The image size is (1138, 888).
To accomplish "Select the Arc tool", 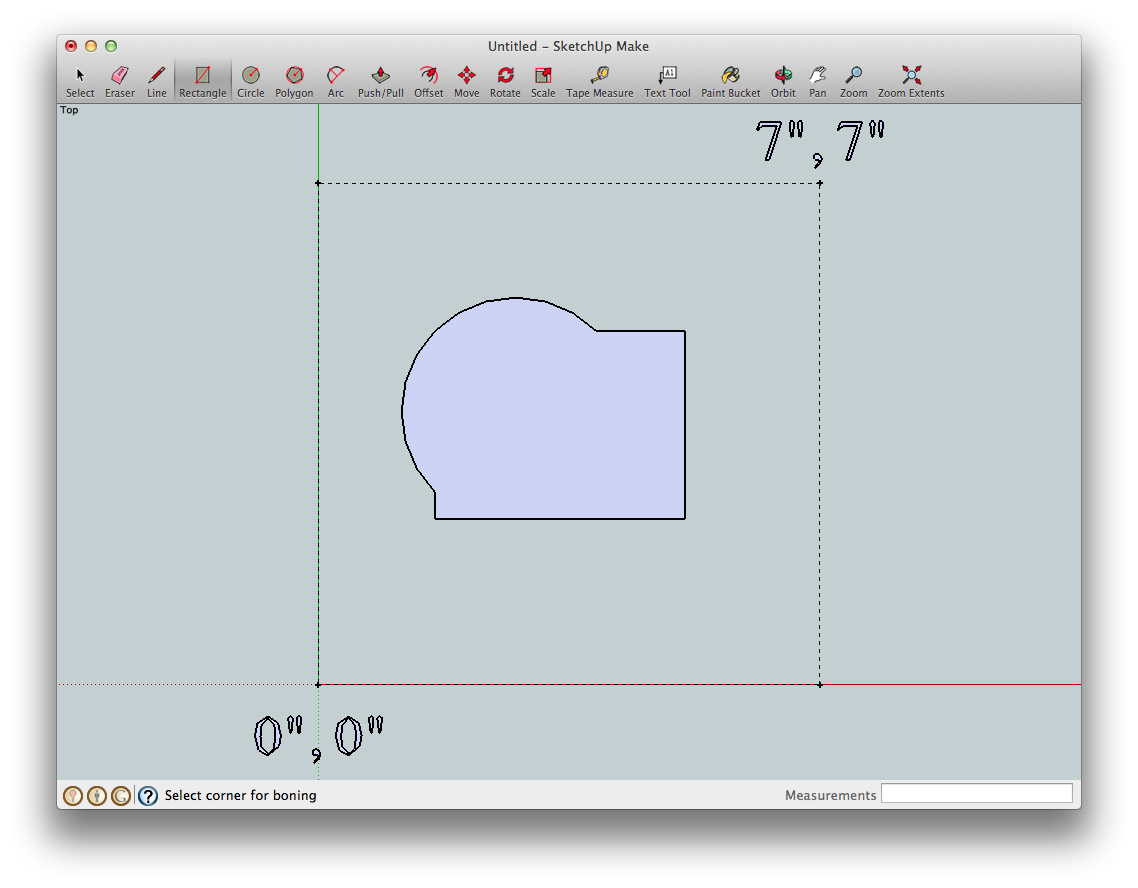I will click(336, 80).
